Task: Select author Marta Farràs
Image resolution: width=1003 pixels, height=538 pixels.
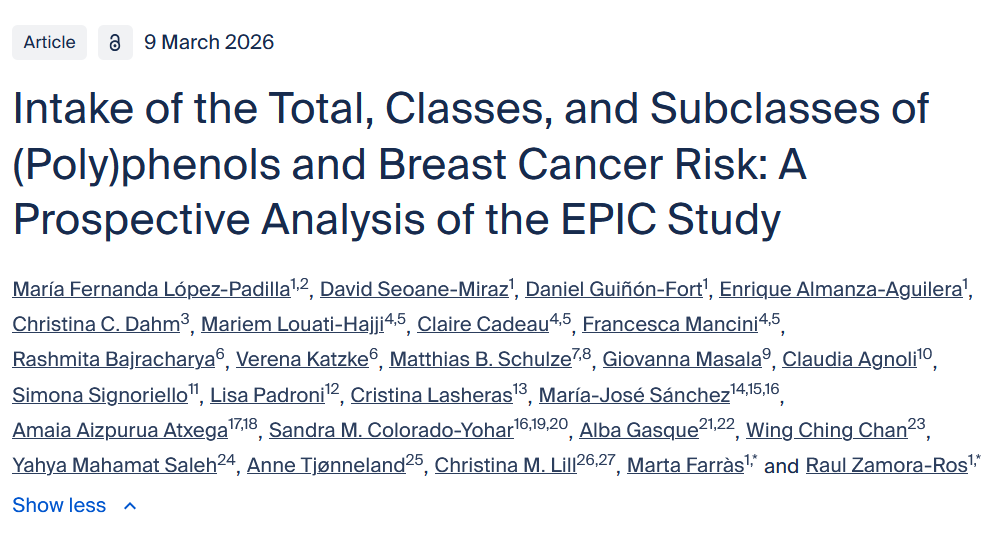Action: pos(685,466)
